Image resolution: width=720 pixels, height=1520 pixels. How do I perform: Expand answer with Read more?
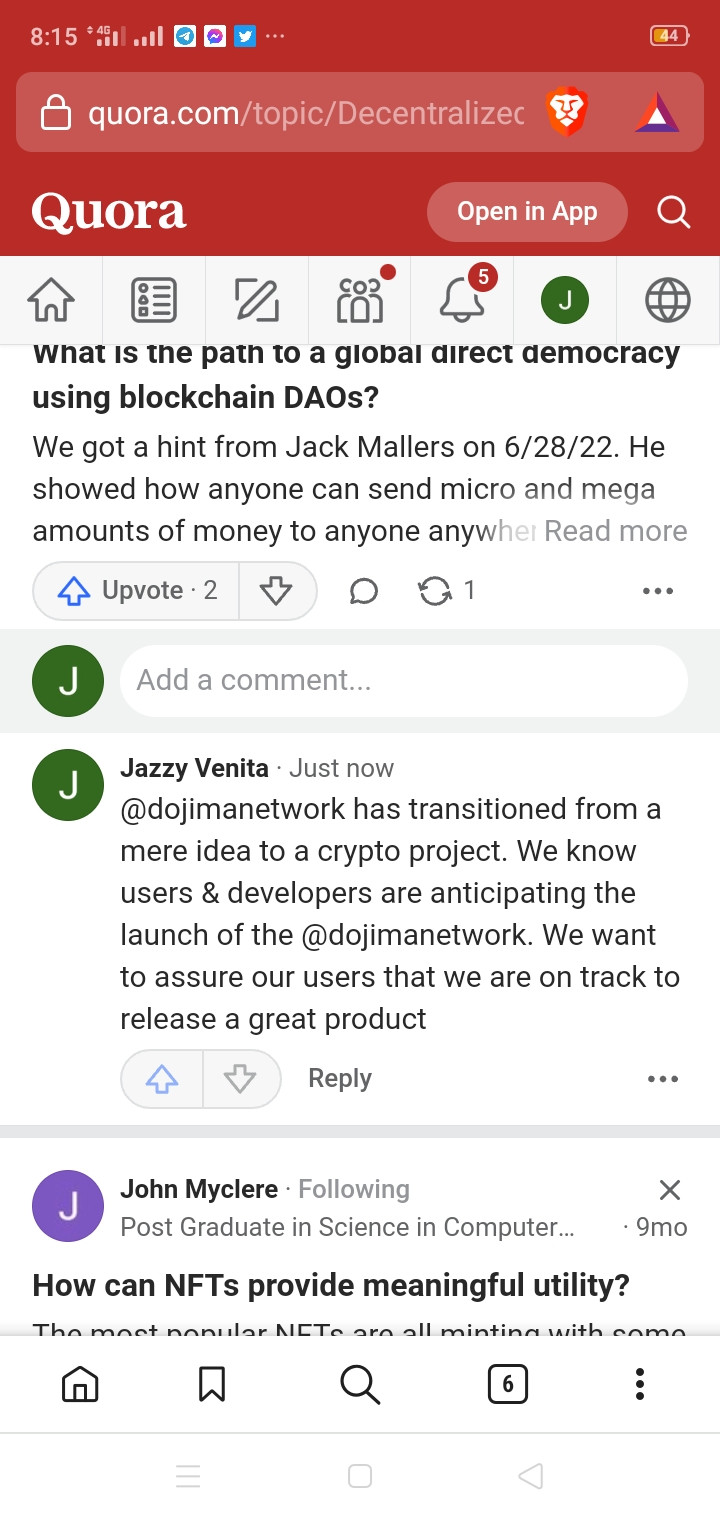(x=615, y=531)
